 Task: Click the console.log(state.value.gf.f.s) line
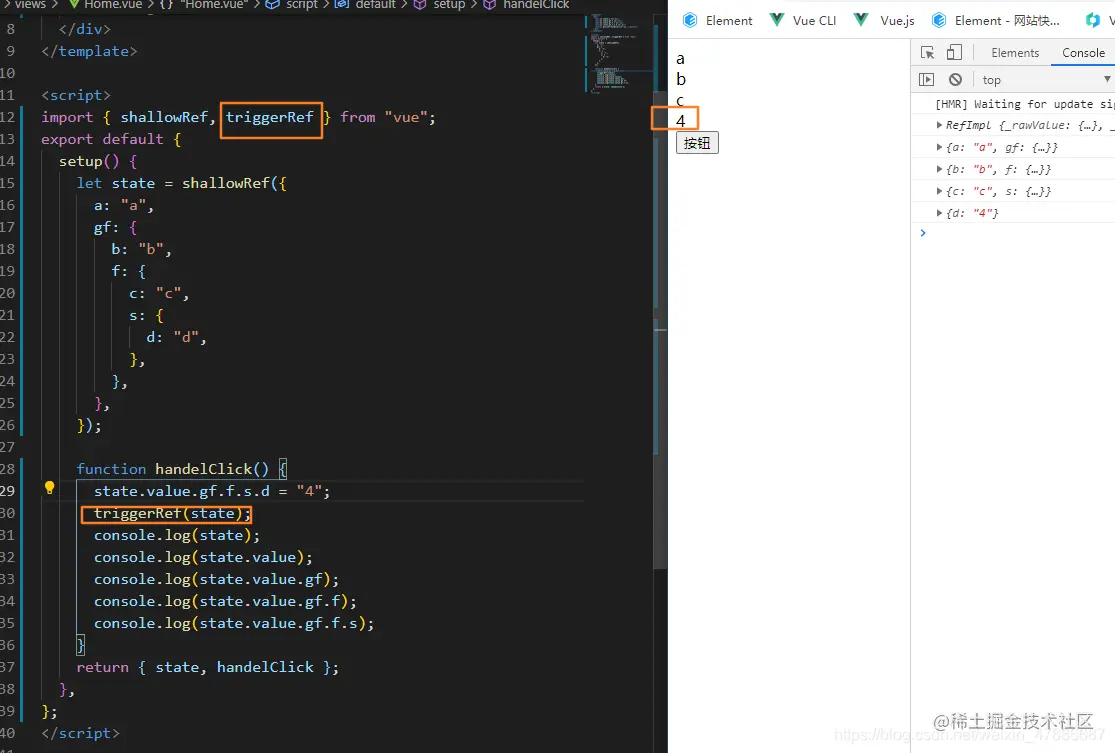(x=234, y=623)
